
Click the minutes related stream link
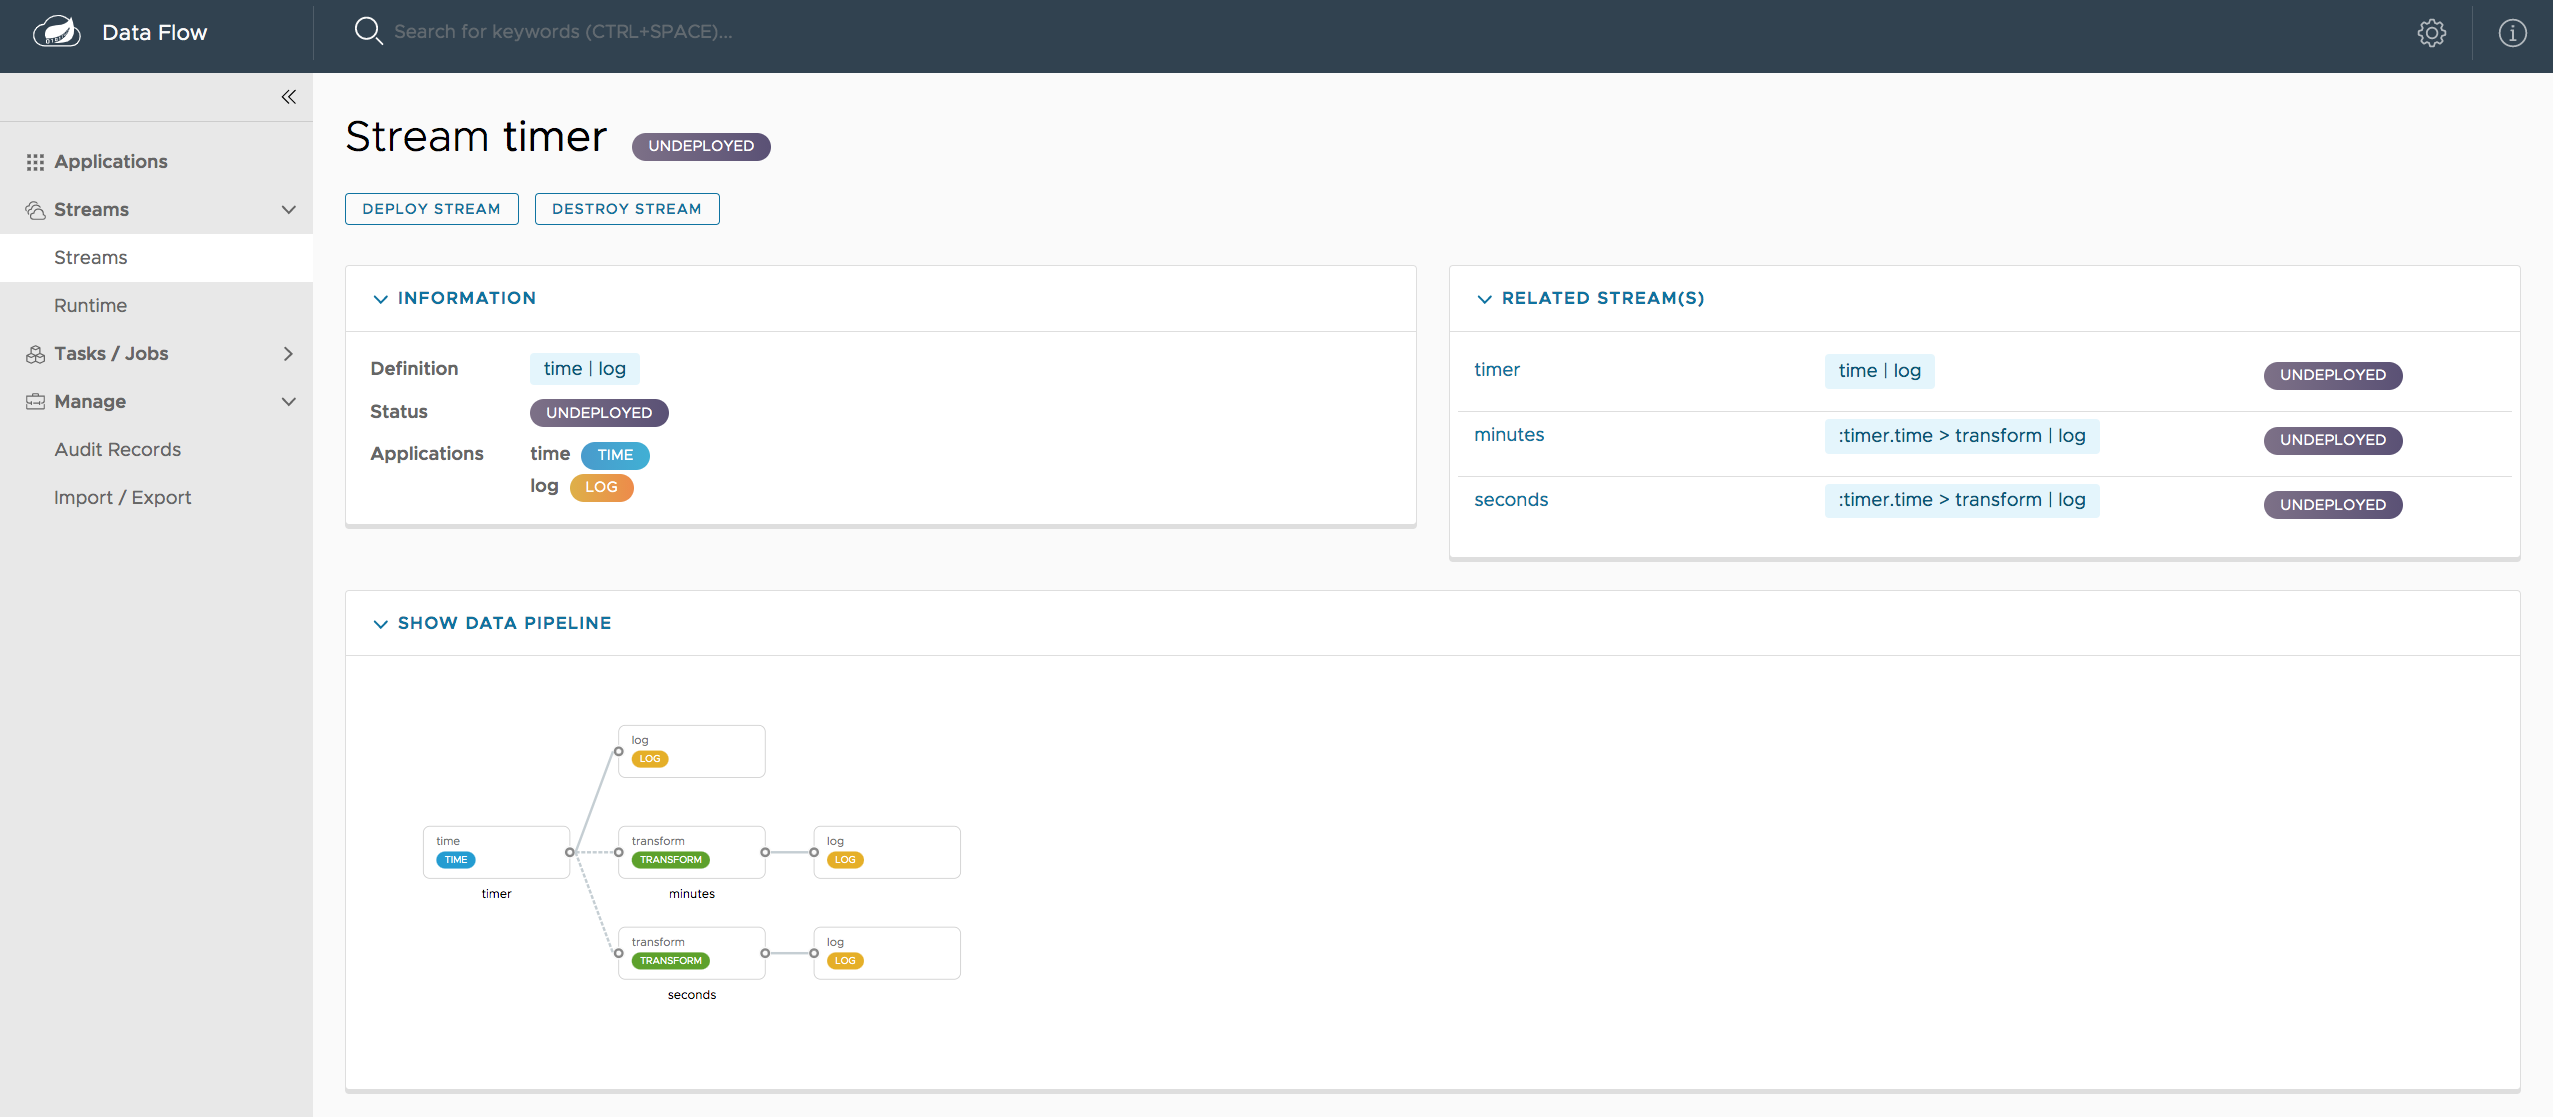coord(1506,433)
